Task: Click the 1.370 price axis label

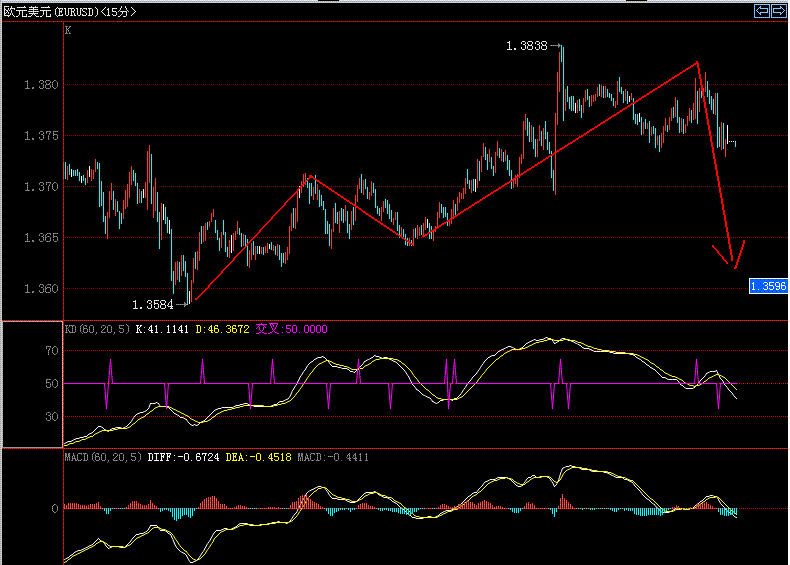Action: point(41,186)
